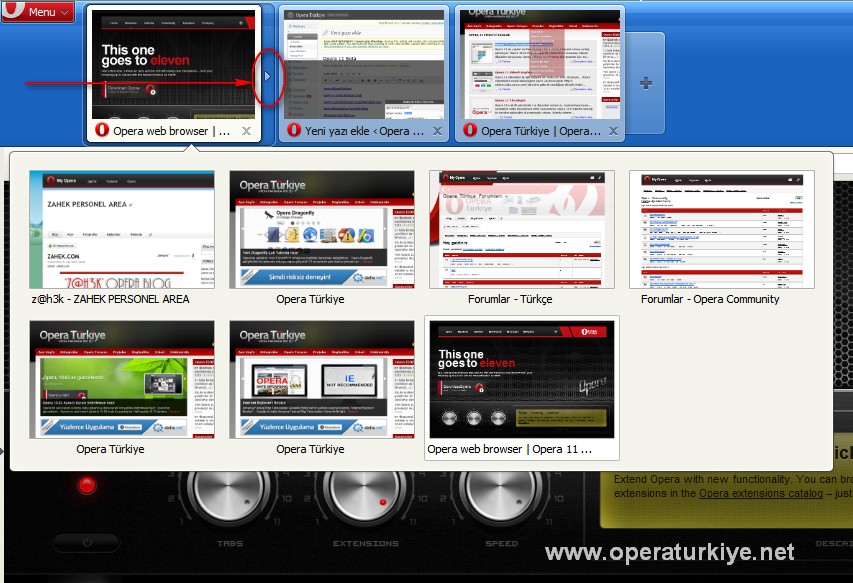Select the Opera Dragonfly "Opera Türkiye" thumbnail
The image size is (853, 583).
(x=322, y=230)
